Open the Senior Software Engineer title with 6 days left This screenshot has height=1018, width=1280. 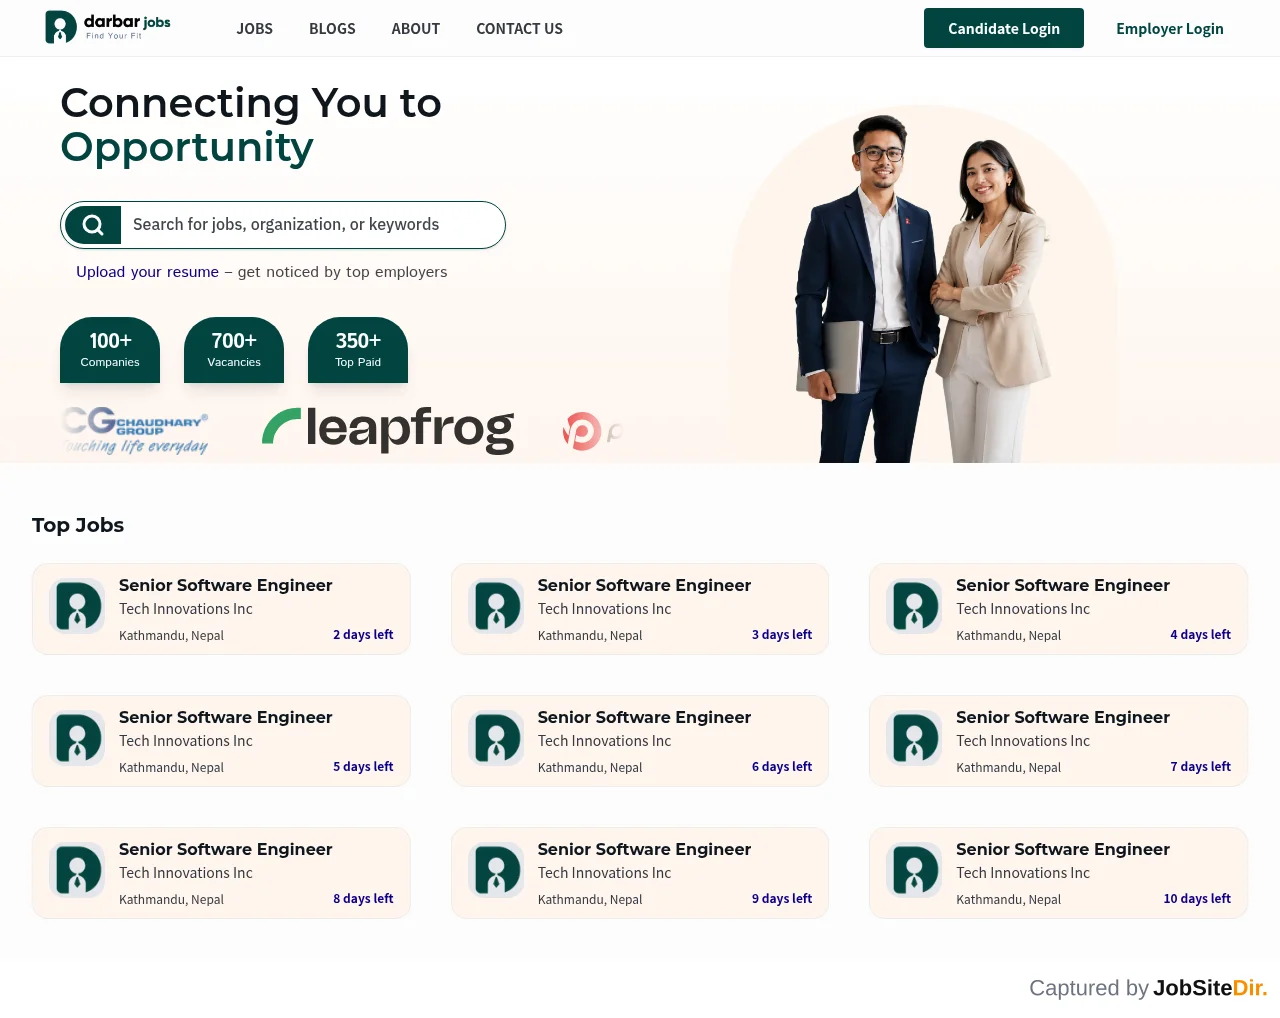[644, 717]
